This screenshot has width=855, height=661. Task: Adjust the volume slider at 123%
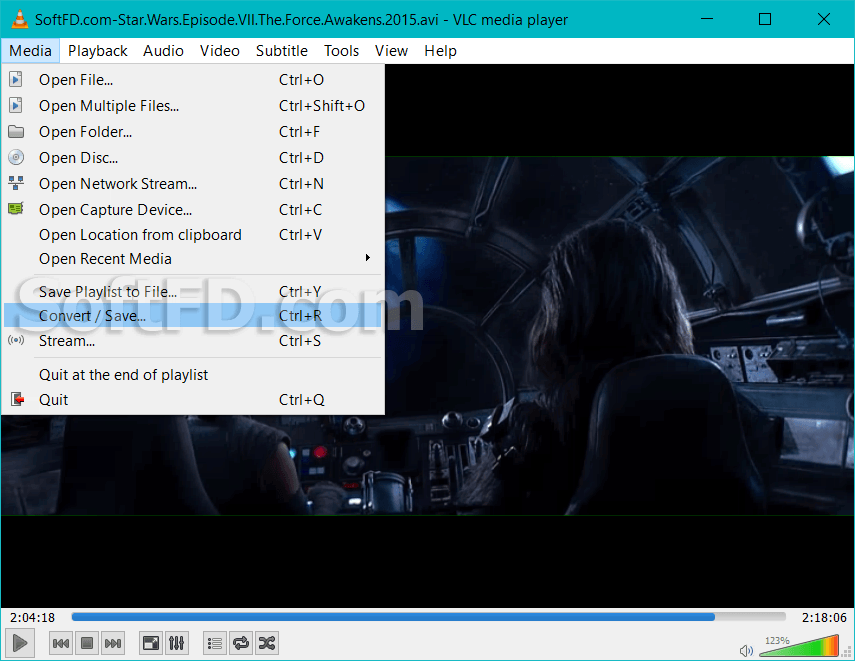[799, 645]
